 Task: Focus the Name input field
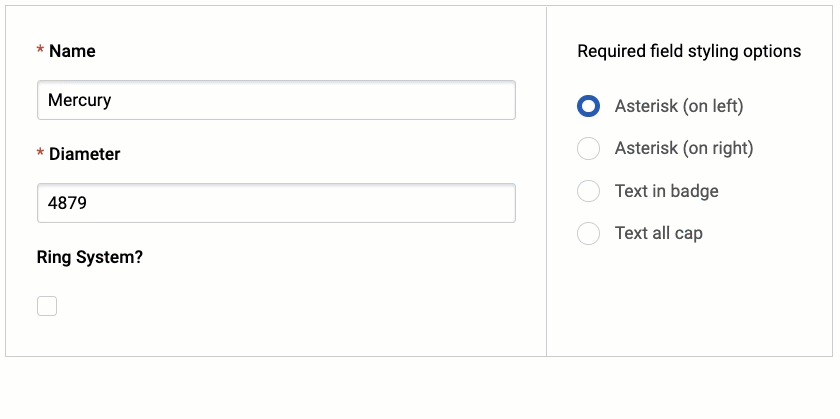(276, 100)
